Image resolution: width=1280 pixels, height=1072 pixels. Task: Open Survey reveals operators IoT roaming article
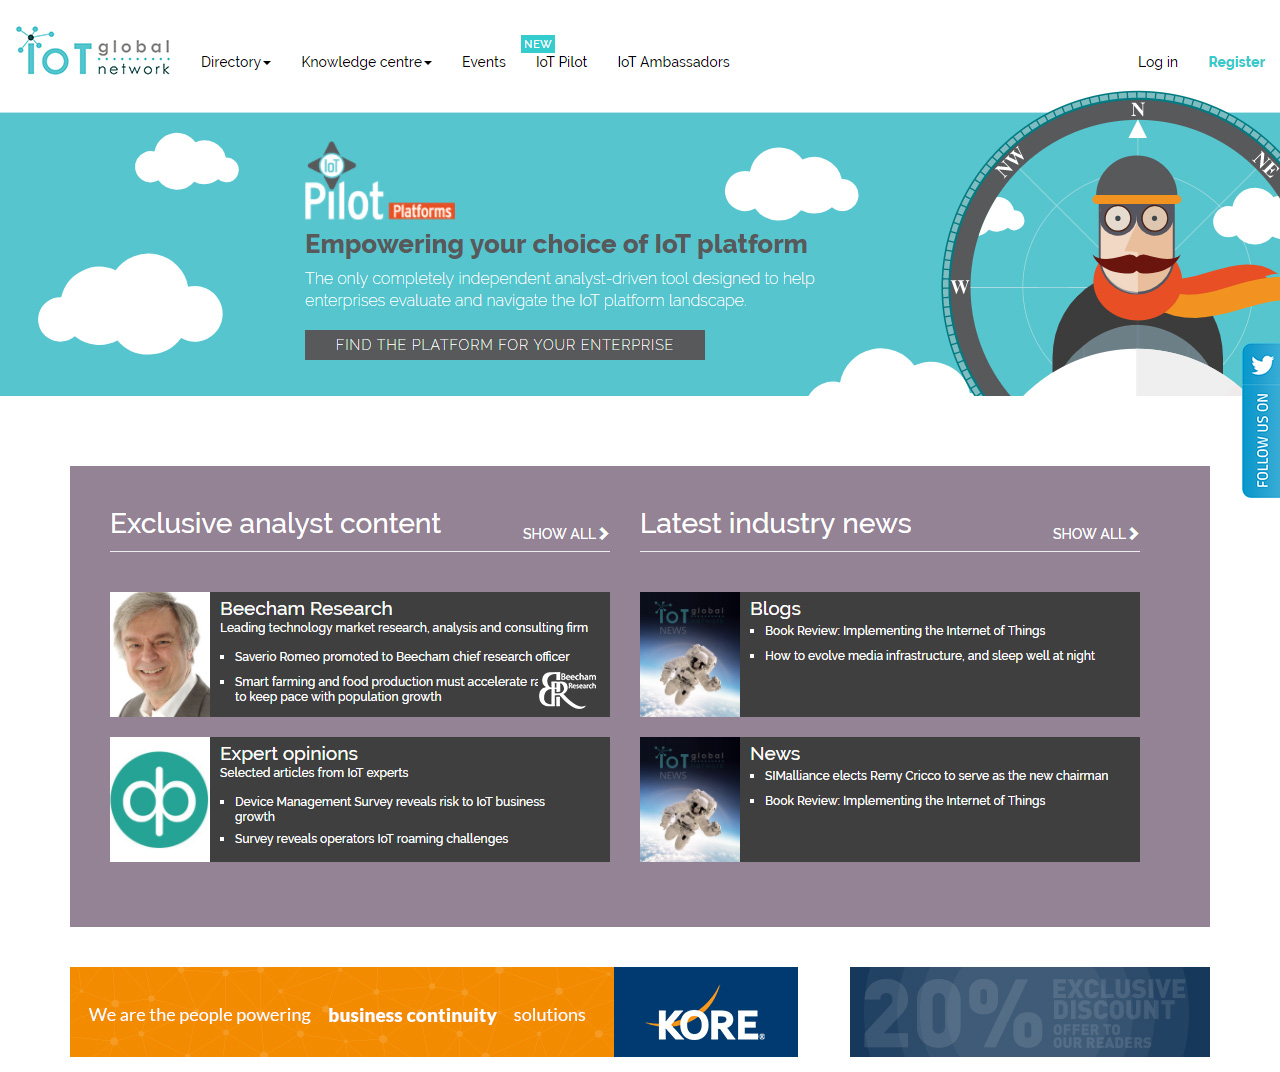coord(371,839)
